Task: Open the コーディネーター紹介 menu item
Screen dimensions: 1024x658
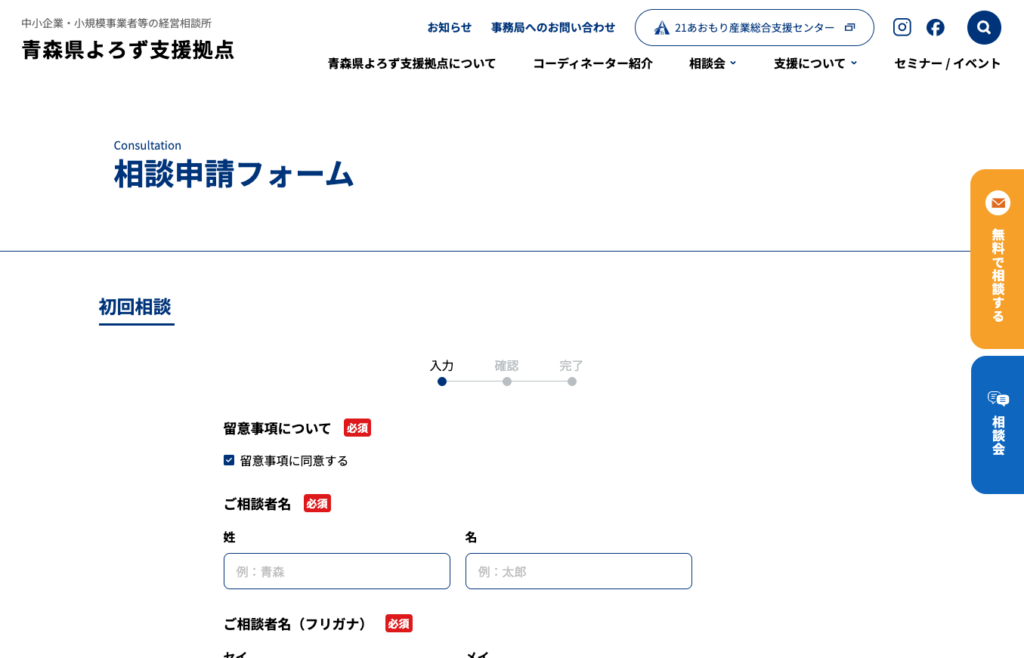Action: (592, 63)
